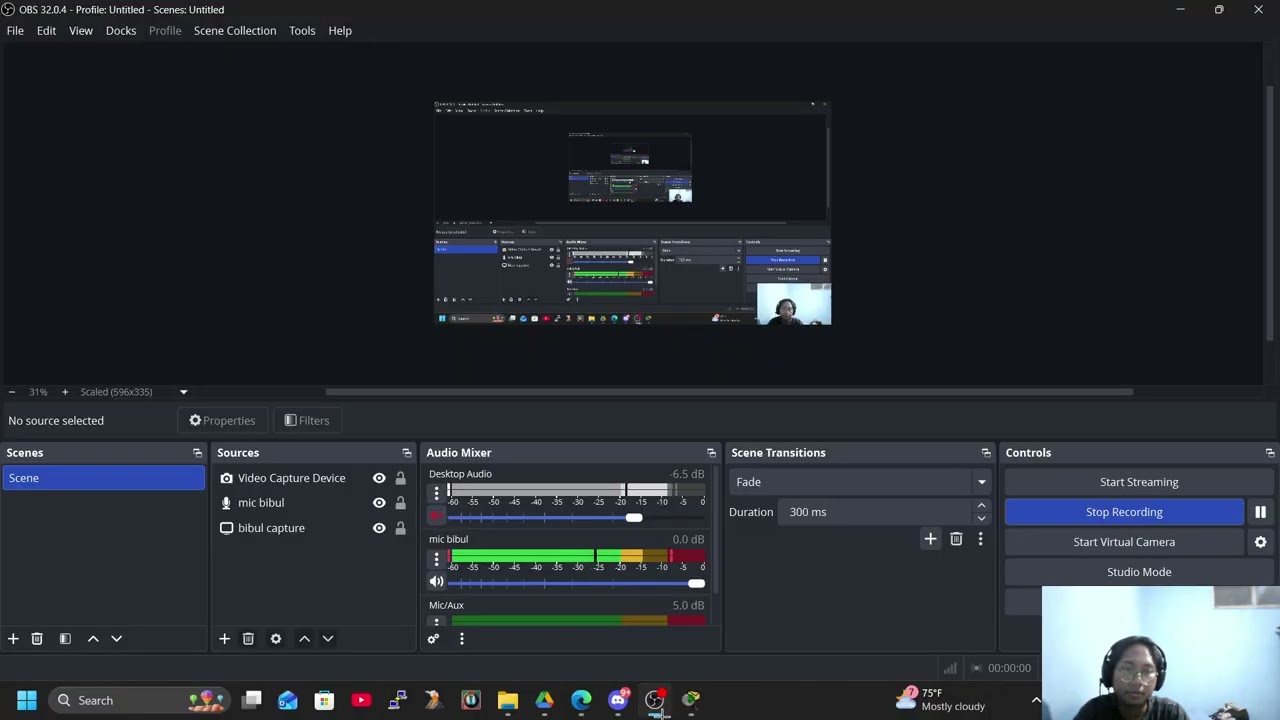Remove selected scene with trash icon
Screen dimensions: 1280x720
pyautogui.click(x=37, y=638)
